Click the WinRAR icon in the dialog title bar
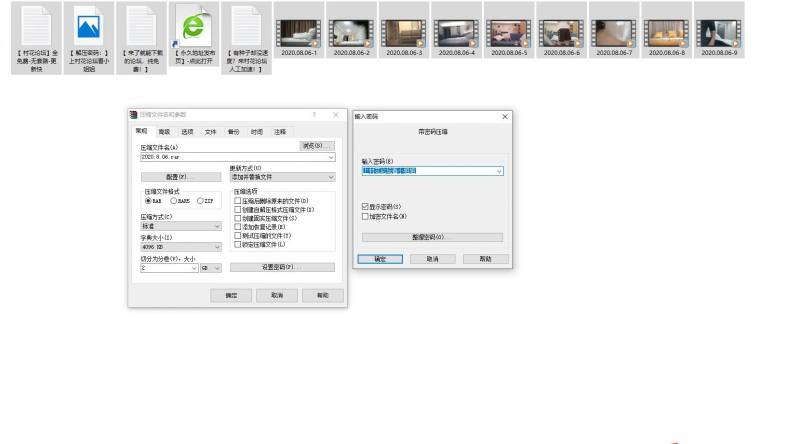This screenshot has width=800, height=444. pos(133,115)
